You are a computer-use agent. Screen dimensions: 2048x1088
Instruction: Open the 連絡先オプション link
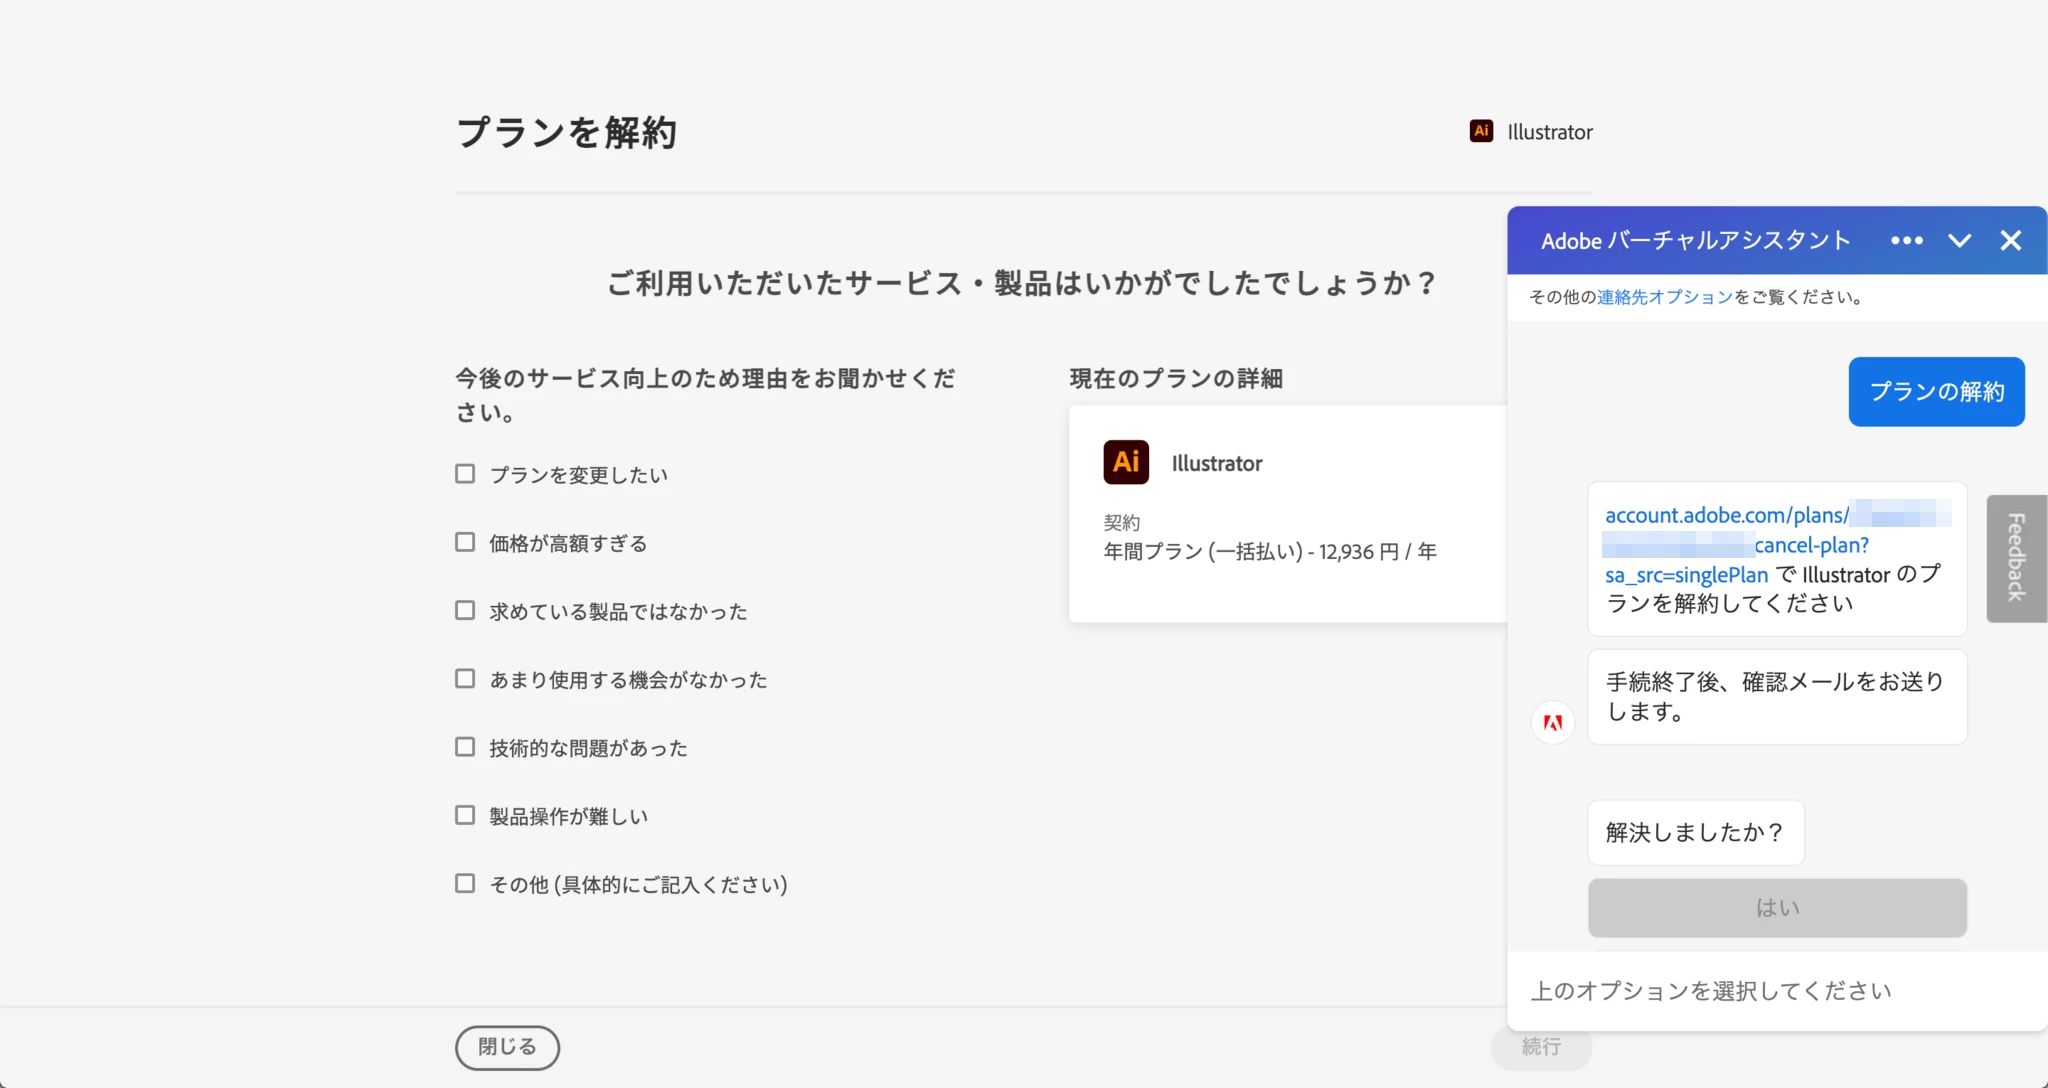pyautogui.click(x=1664, y=297)
